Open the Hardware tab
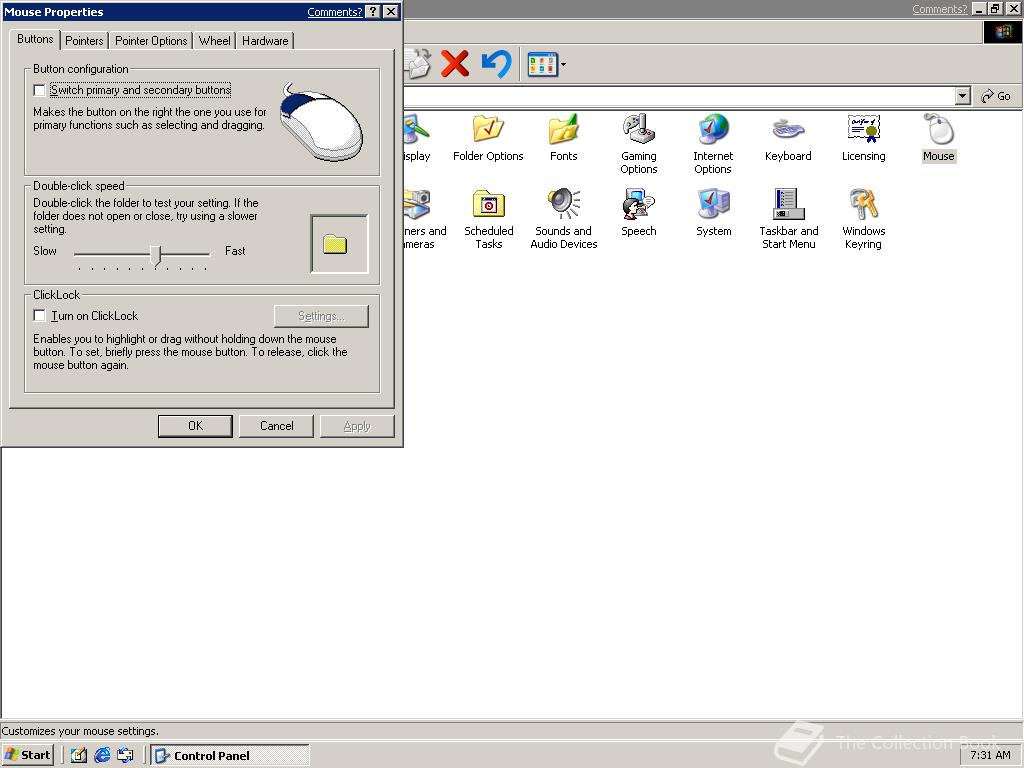This screenshot has height=768, width=1024. 264,40
